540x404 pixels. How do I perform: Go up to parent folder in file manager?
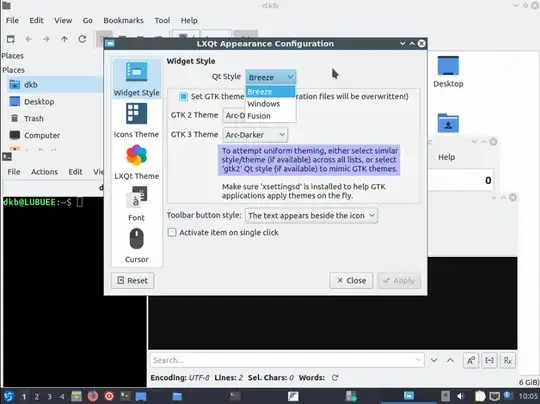pos(64,39)
